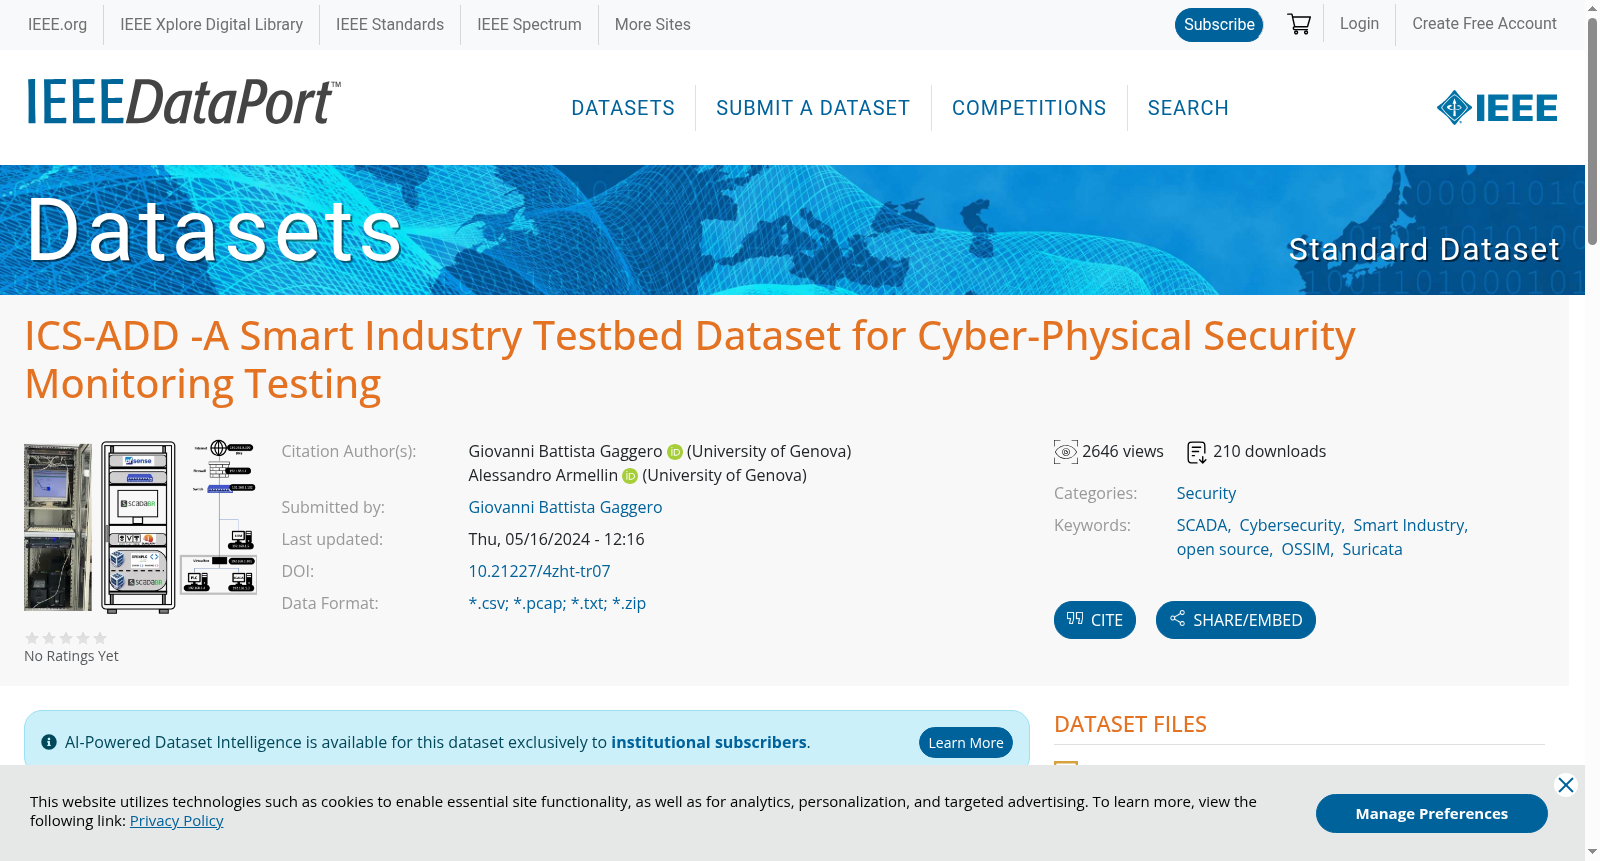Viewport: 1600px width, 861px height.
Task: Click the info icon in AI banner
Action: [49, 742]
